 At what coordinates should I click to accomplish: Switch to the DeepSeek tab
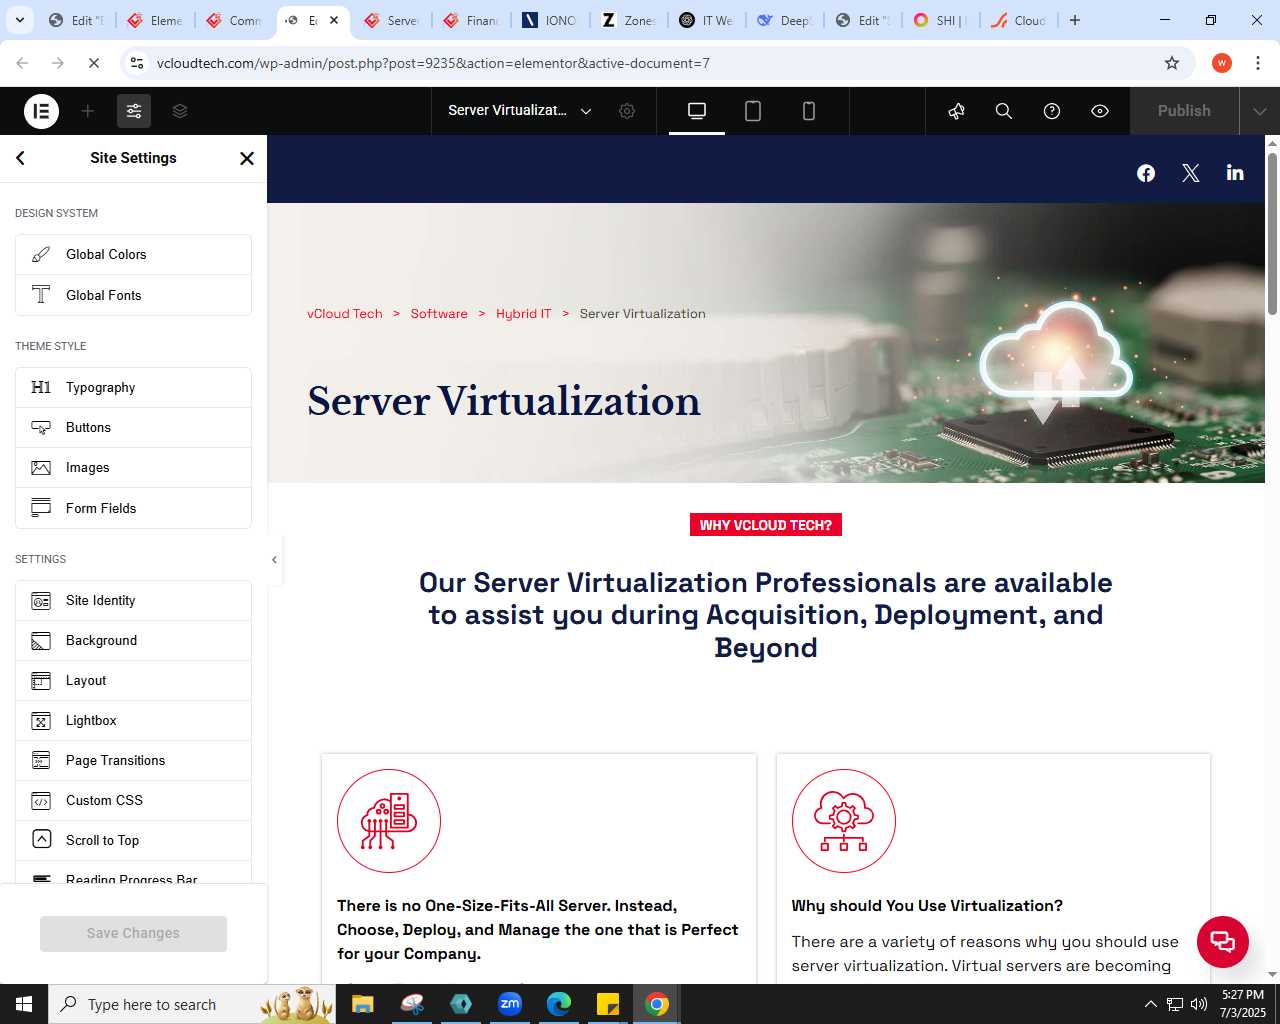(x=784, y=20)
